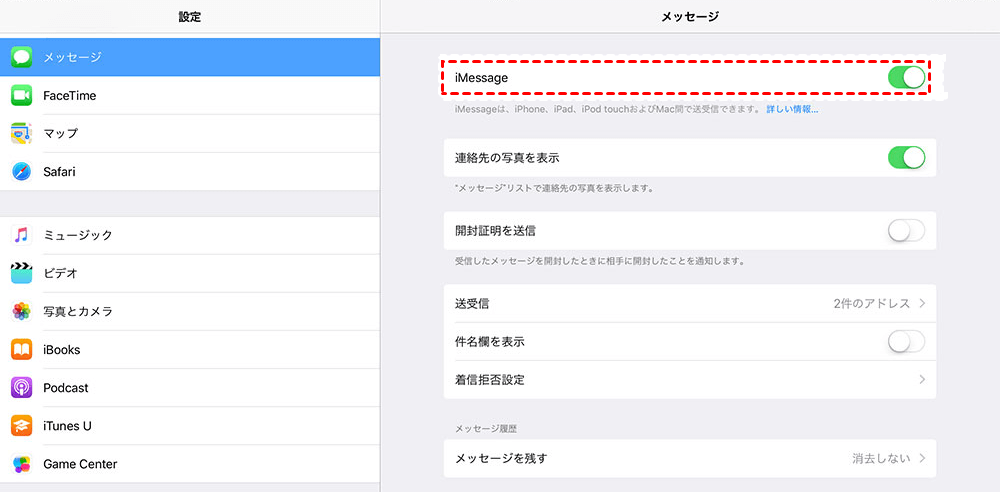1000x492 pixels.
Task: Select iTunes U in settings sidebar
Action: point(68,426)
